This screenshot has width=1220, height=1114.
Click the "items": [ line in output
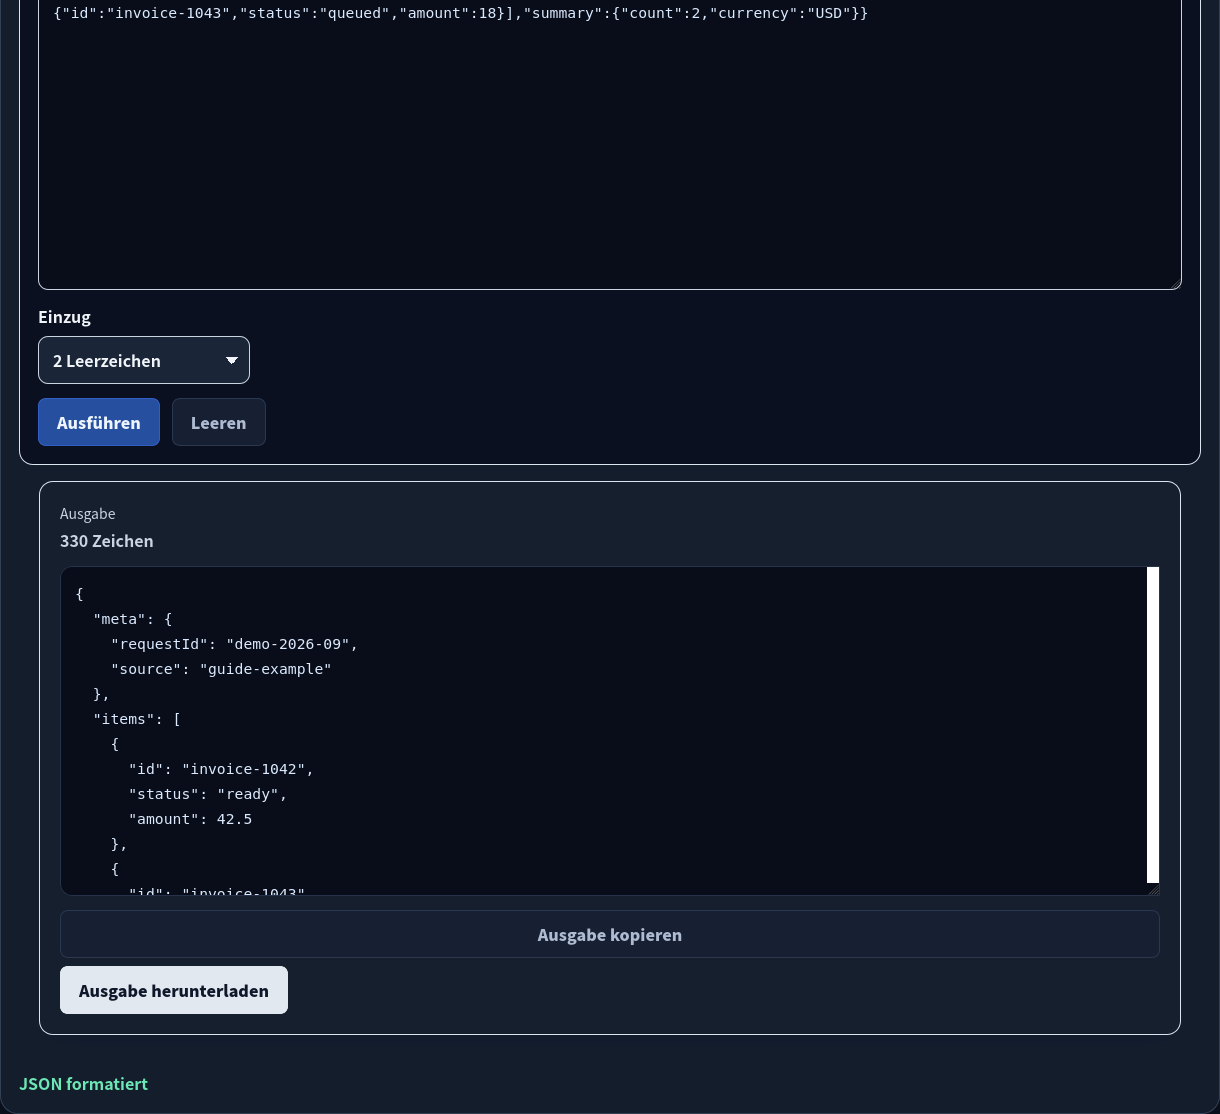(x=137, y=719)
